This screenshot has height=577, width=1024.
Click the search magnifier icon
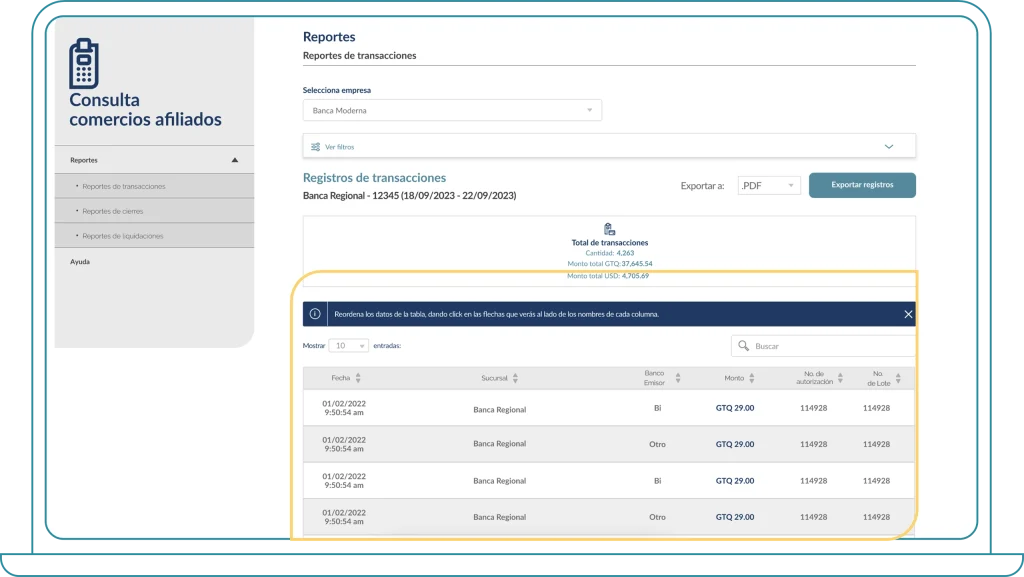743,345
